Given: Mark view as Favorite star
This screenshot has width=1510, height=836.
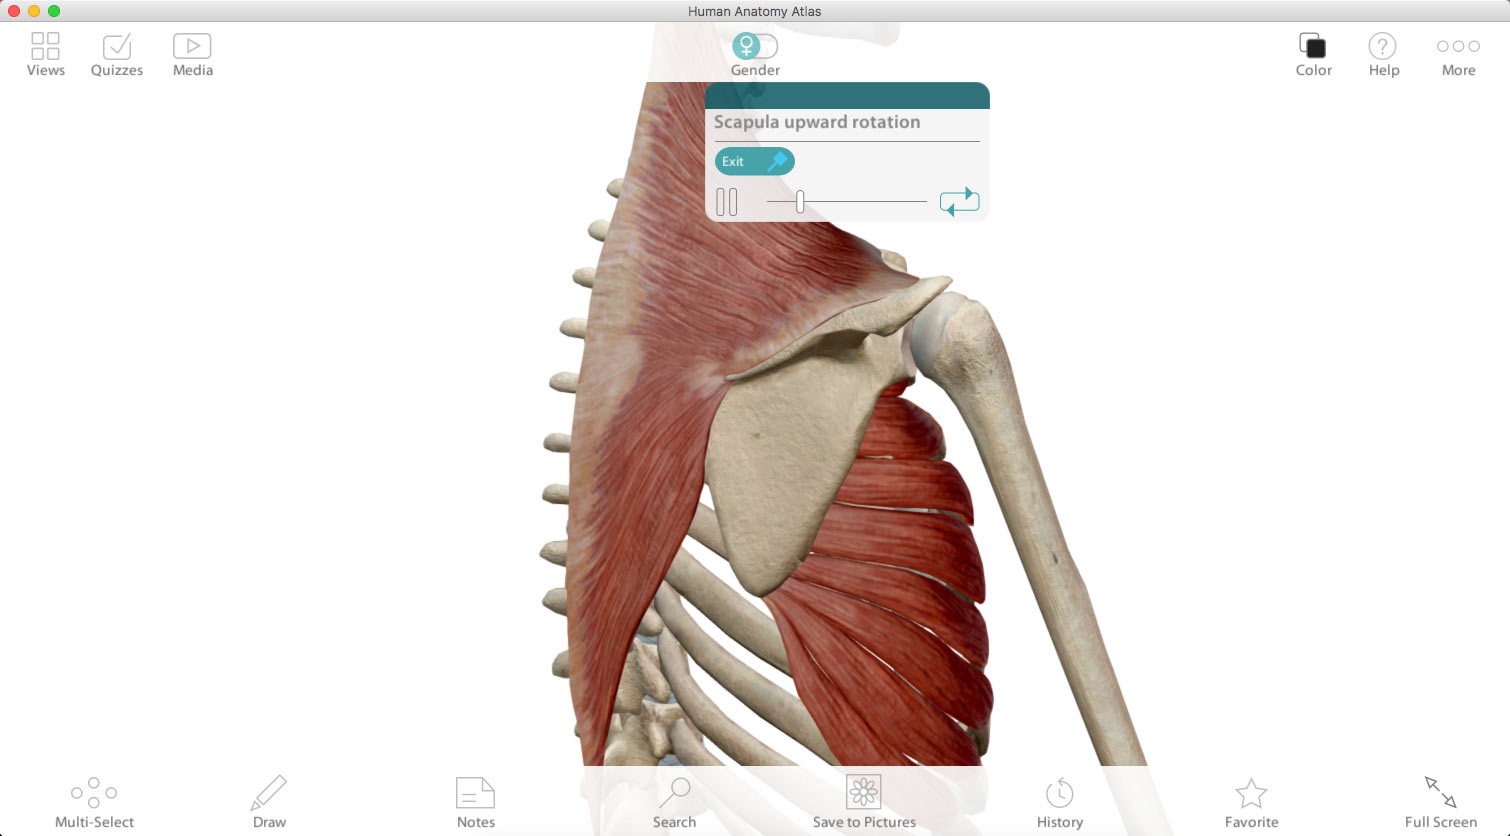Looking at the screenshot, I should 1251,793.
